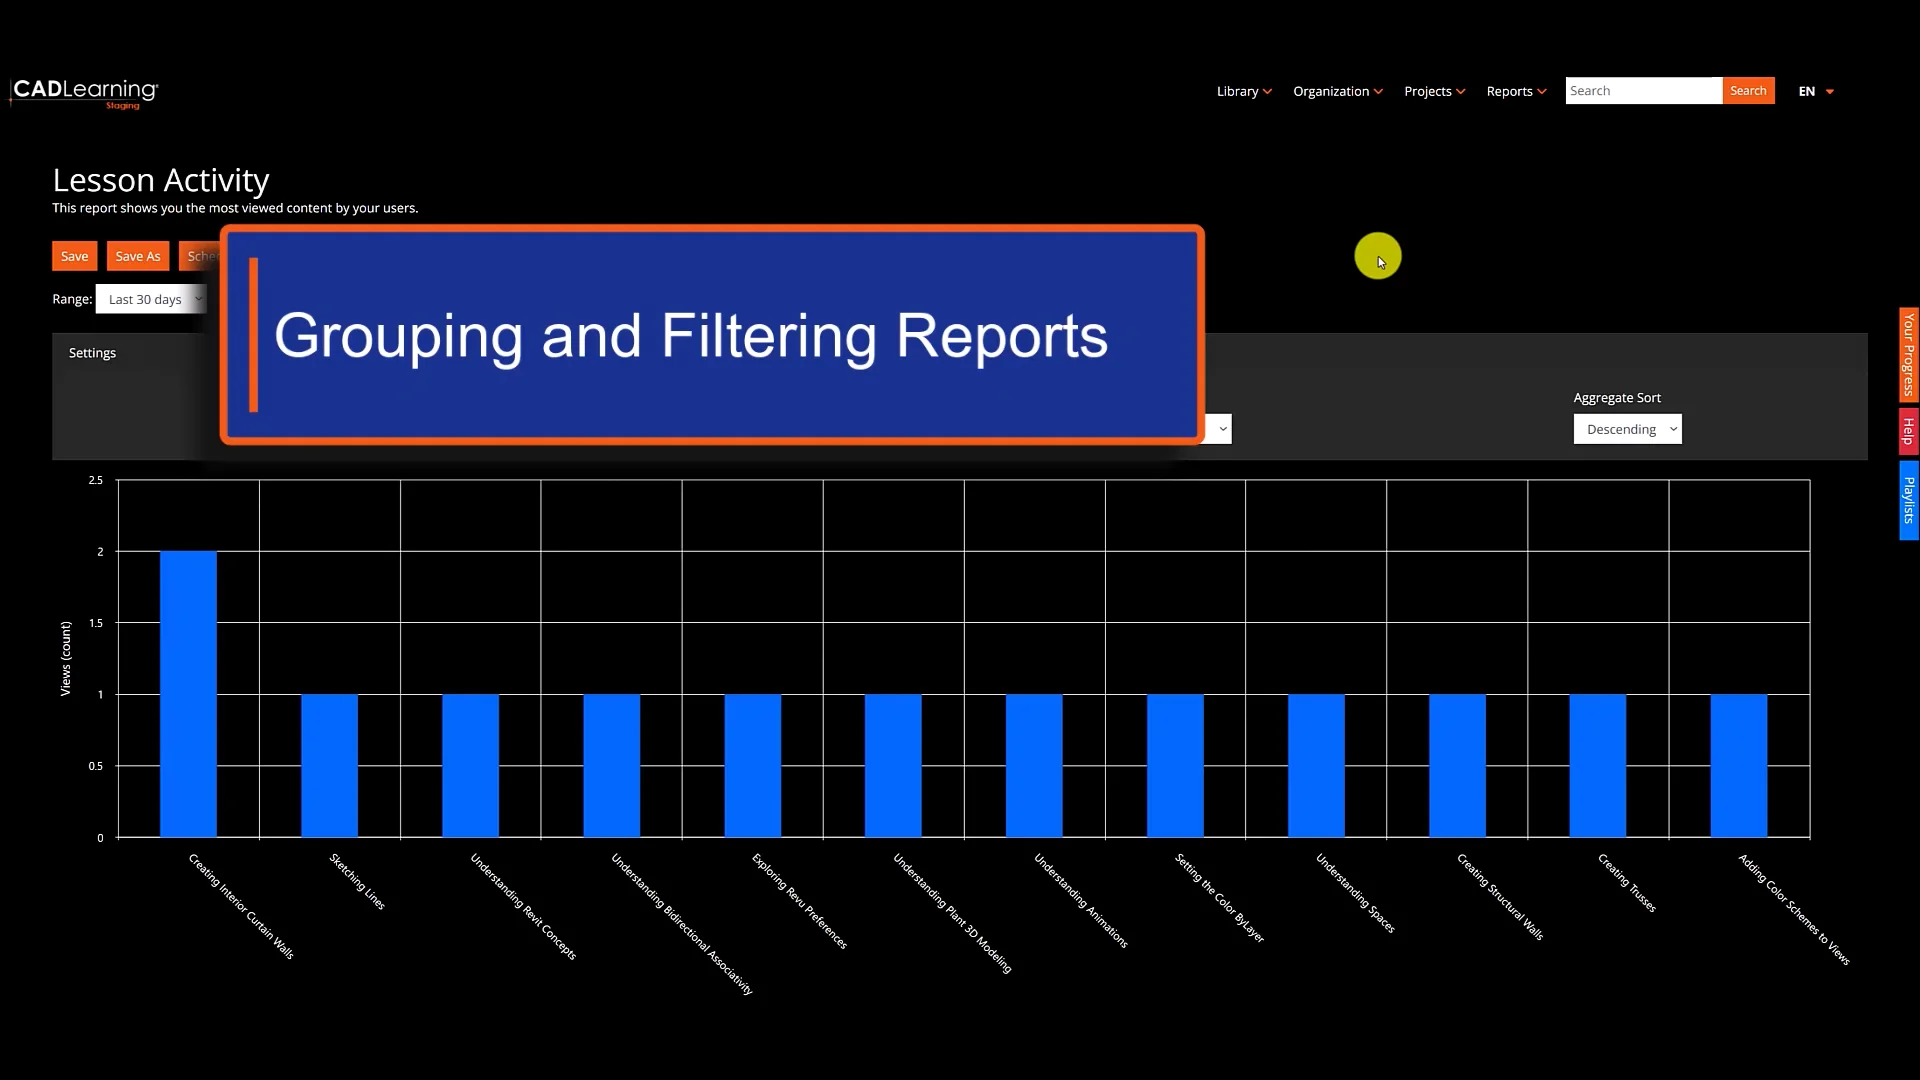Click the Settings panel header
Viewport: 1920px width, 1080px height.
[92, 353]
